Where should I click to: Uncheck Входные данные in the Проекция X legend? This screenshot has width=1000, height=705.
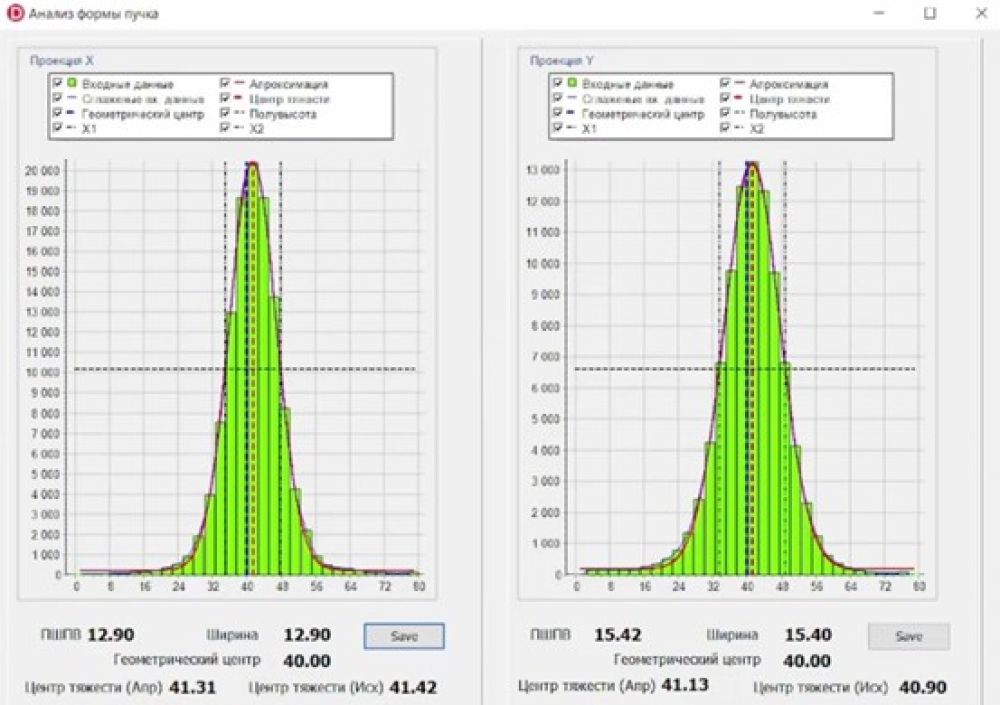(57, 84)
